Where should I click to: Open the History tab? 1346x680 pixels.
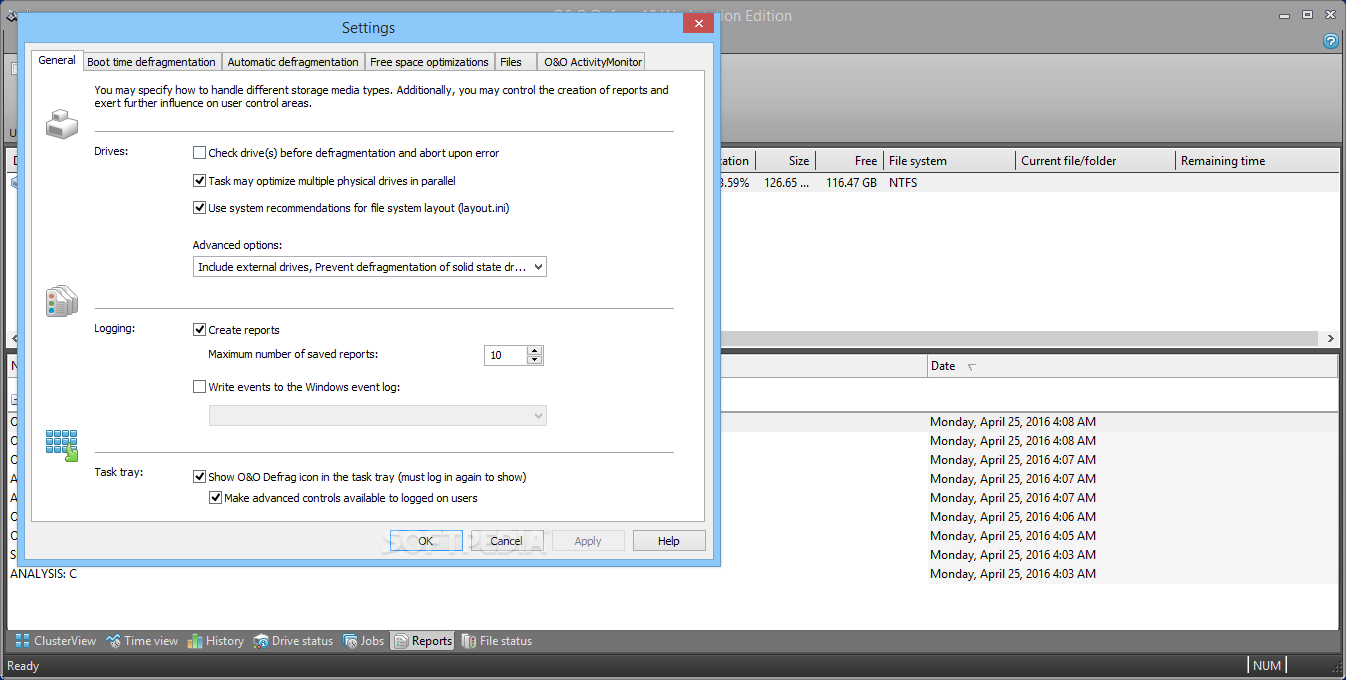[x=215, y=641]
